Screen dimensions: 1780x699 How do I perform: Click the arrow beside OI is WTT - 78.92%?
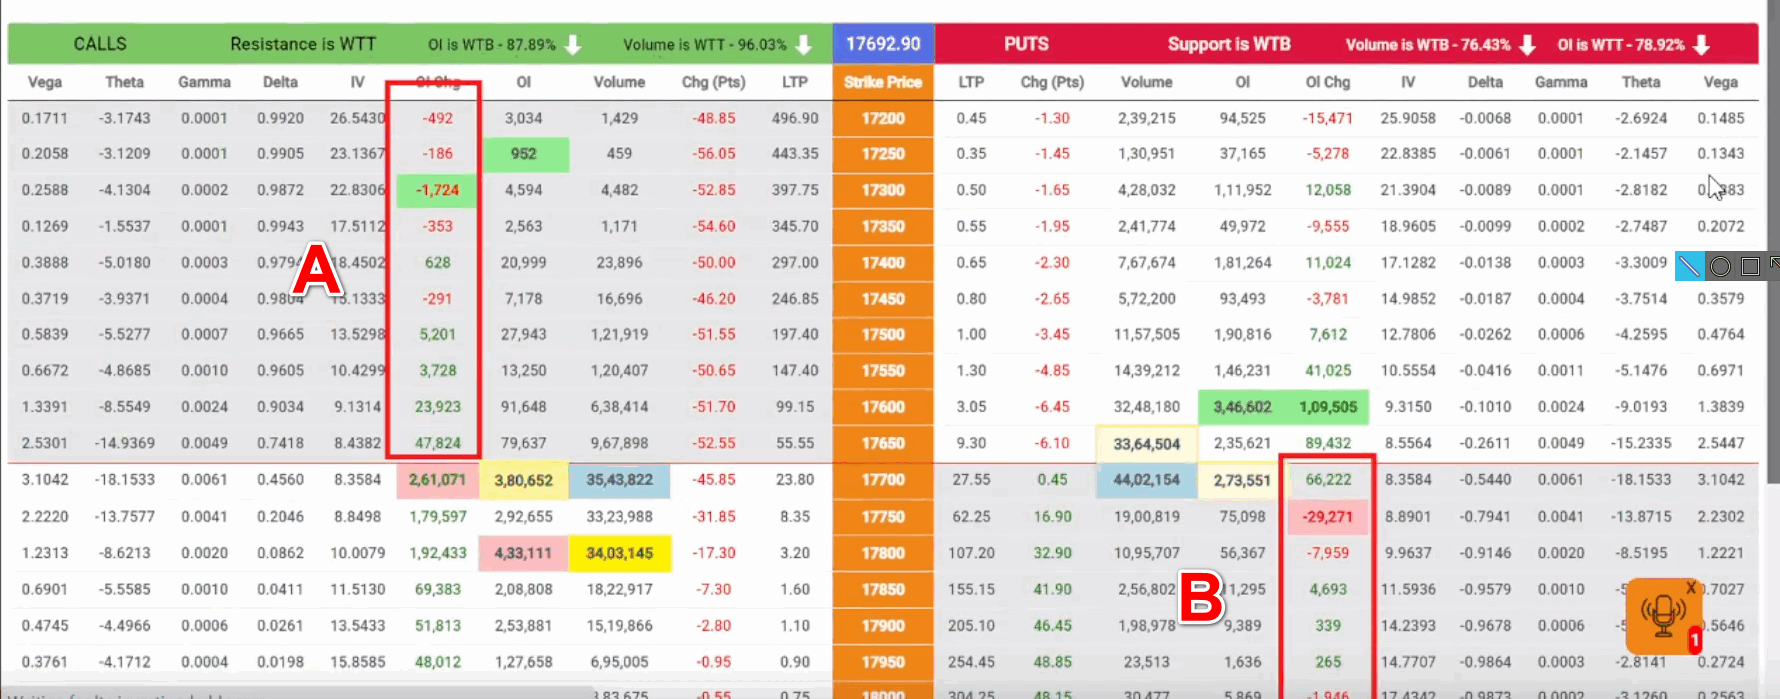[1702, 45]
